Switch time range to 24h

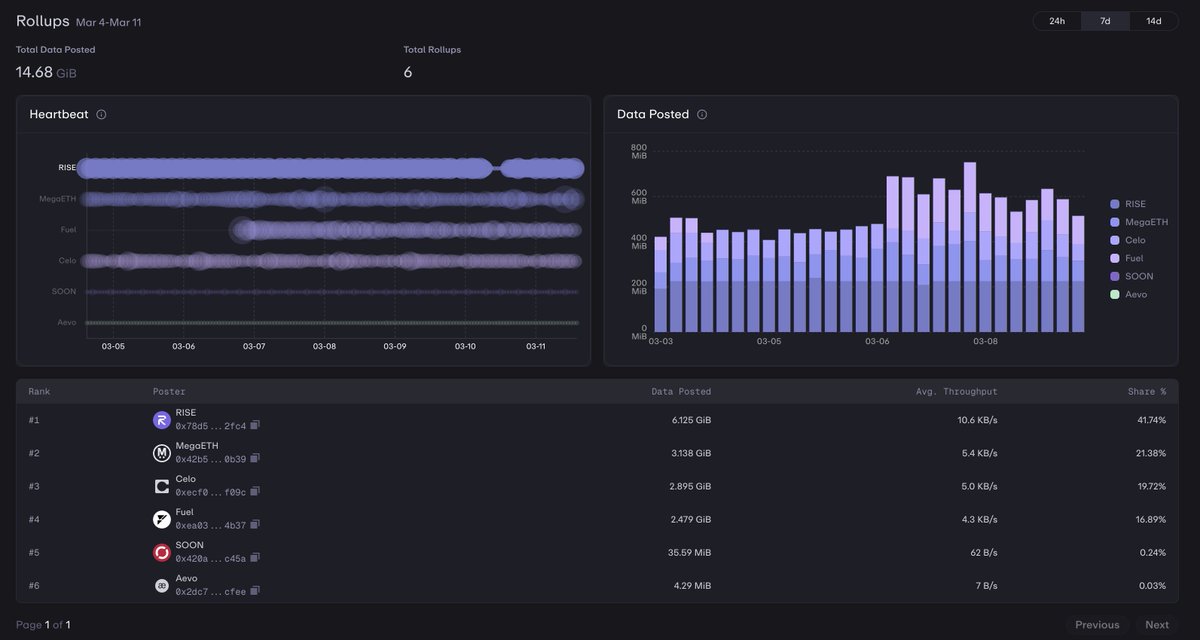point(1057,21)
